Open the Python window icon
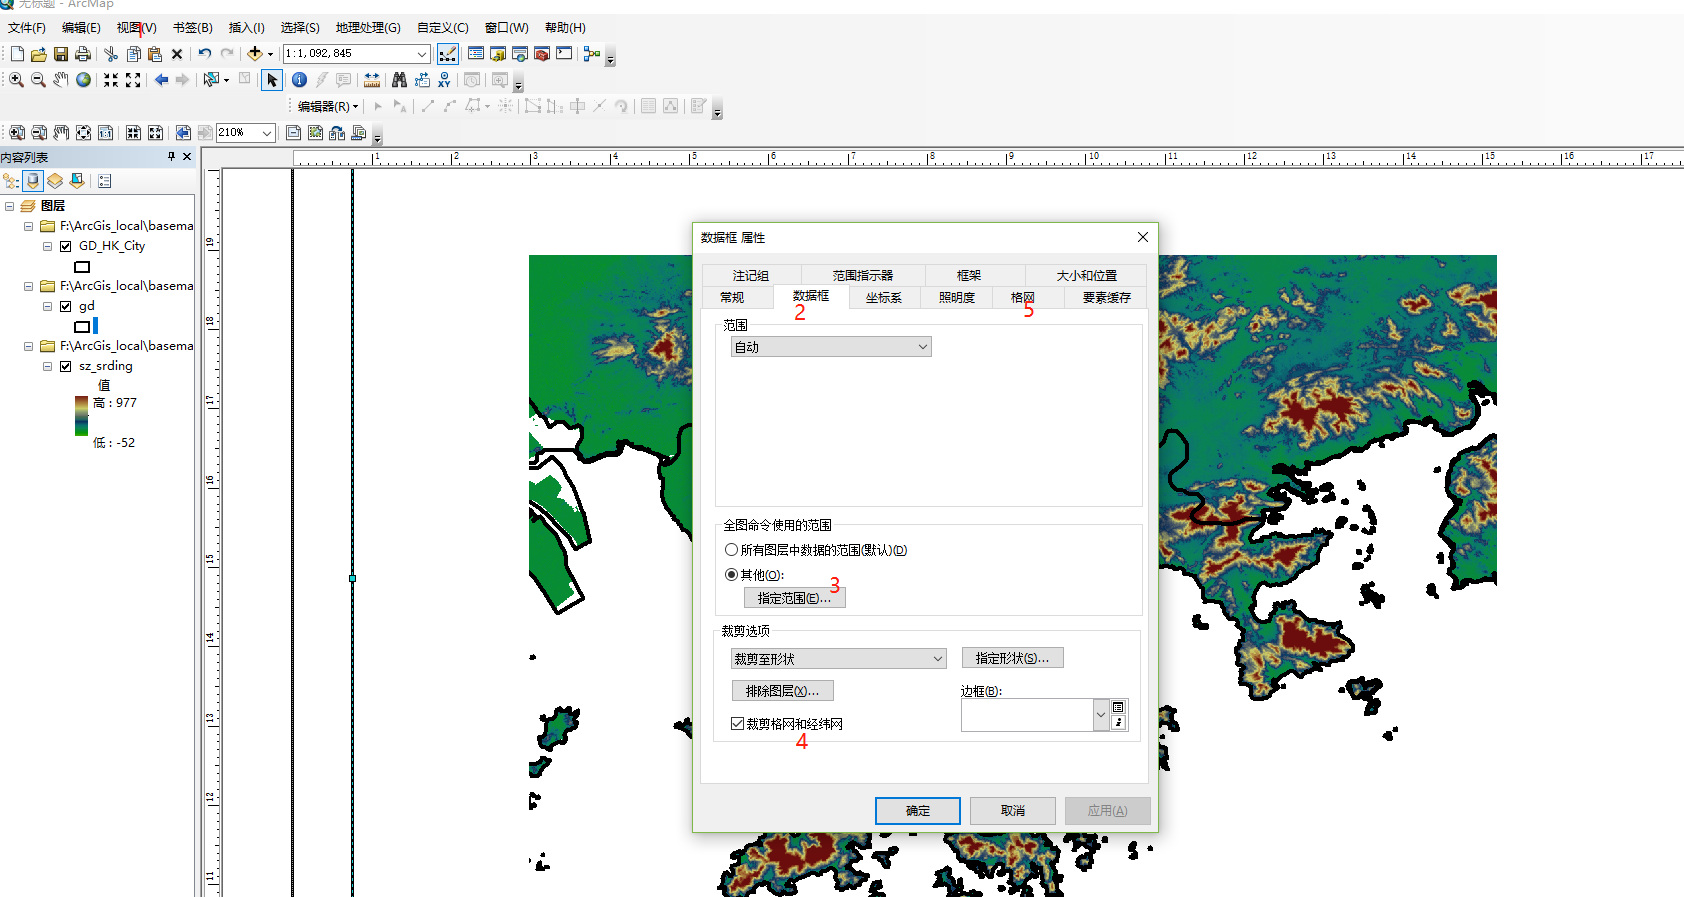Viewport: 1684px width, 897px height. [x=564, y=54]
